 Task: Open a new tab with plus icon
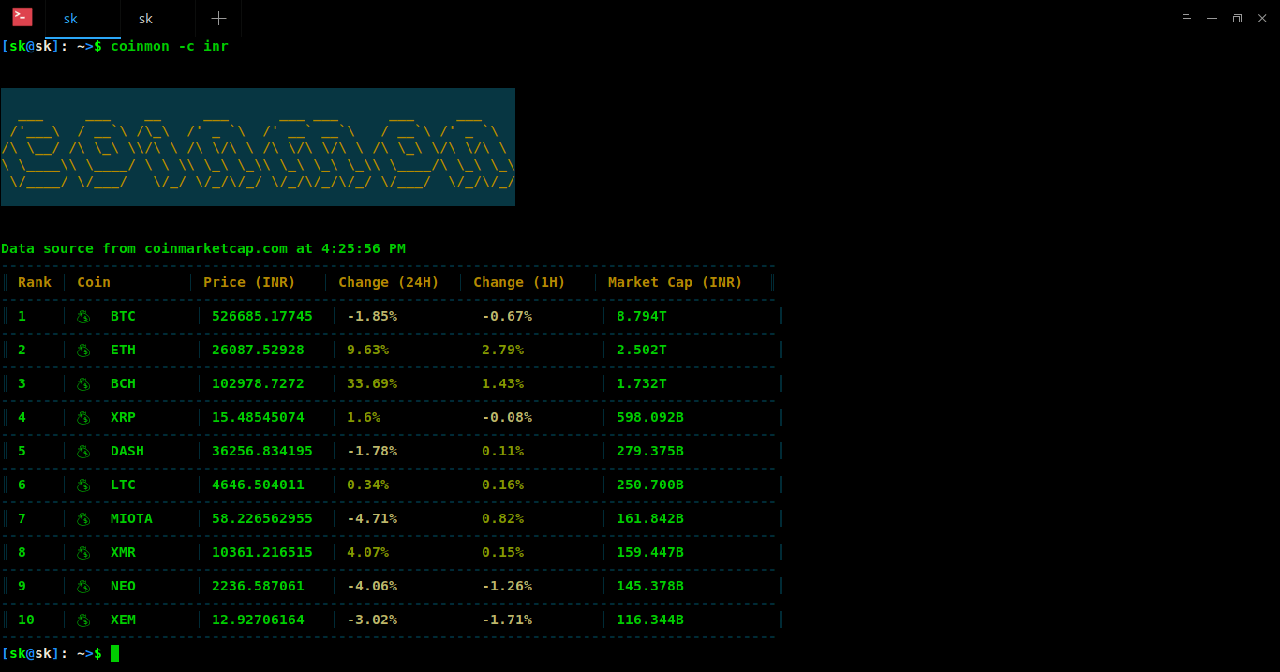click(218, 18)
